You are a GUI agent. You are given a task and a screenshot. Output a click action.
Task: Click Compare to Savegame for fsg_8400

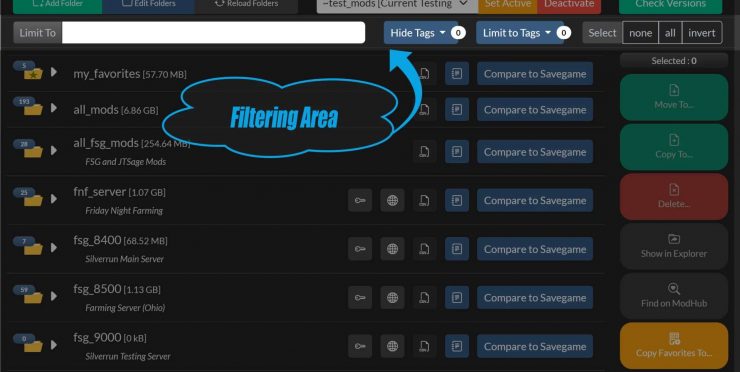535,249
